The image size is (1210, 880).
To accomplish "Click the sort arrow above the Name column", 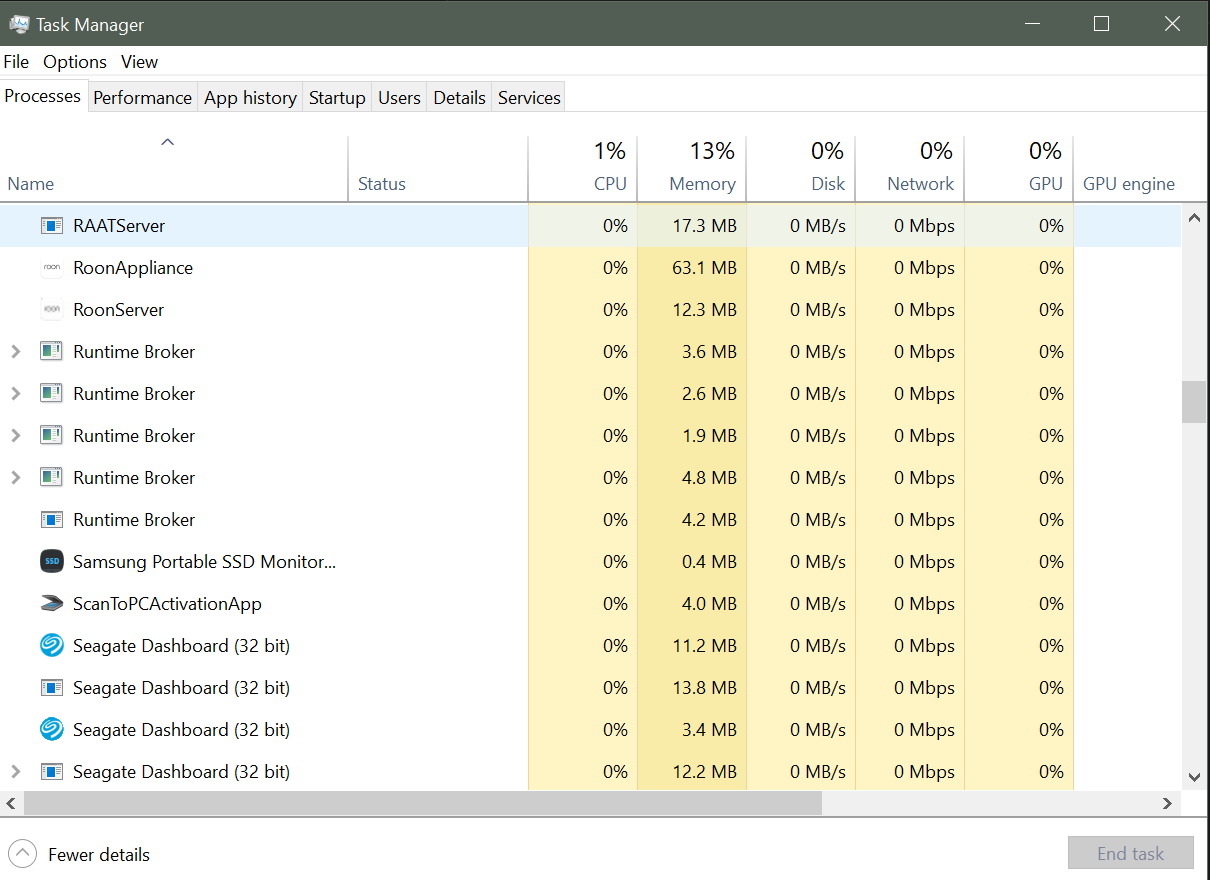I will pyautogui.click(x=168, y=142).
